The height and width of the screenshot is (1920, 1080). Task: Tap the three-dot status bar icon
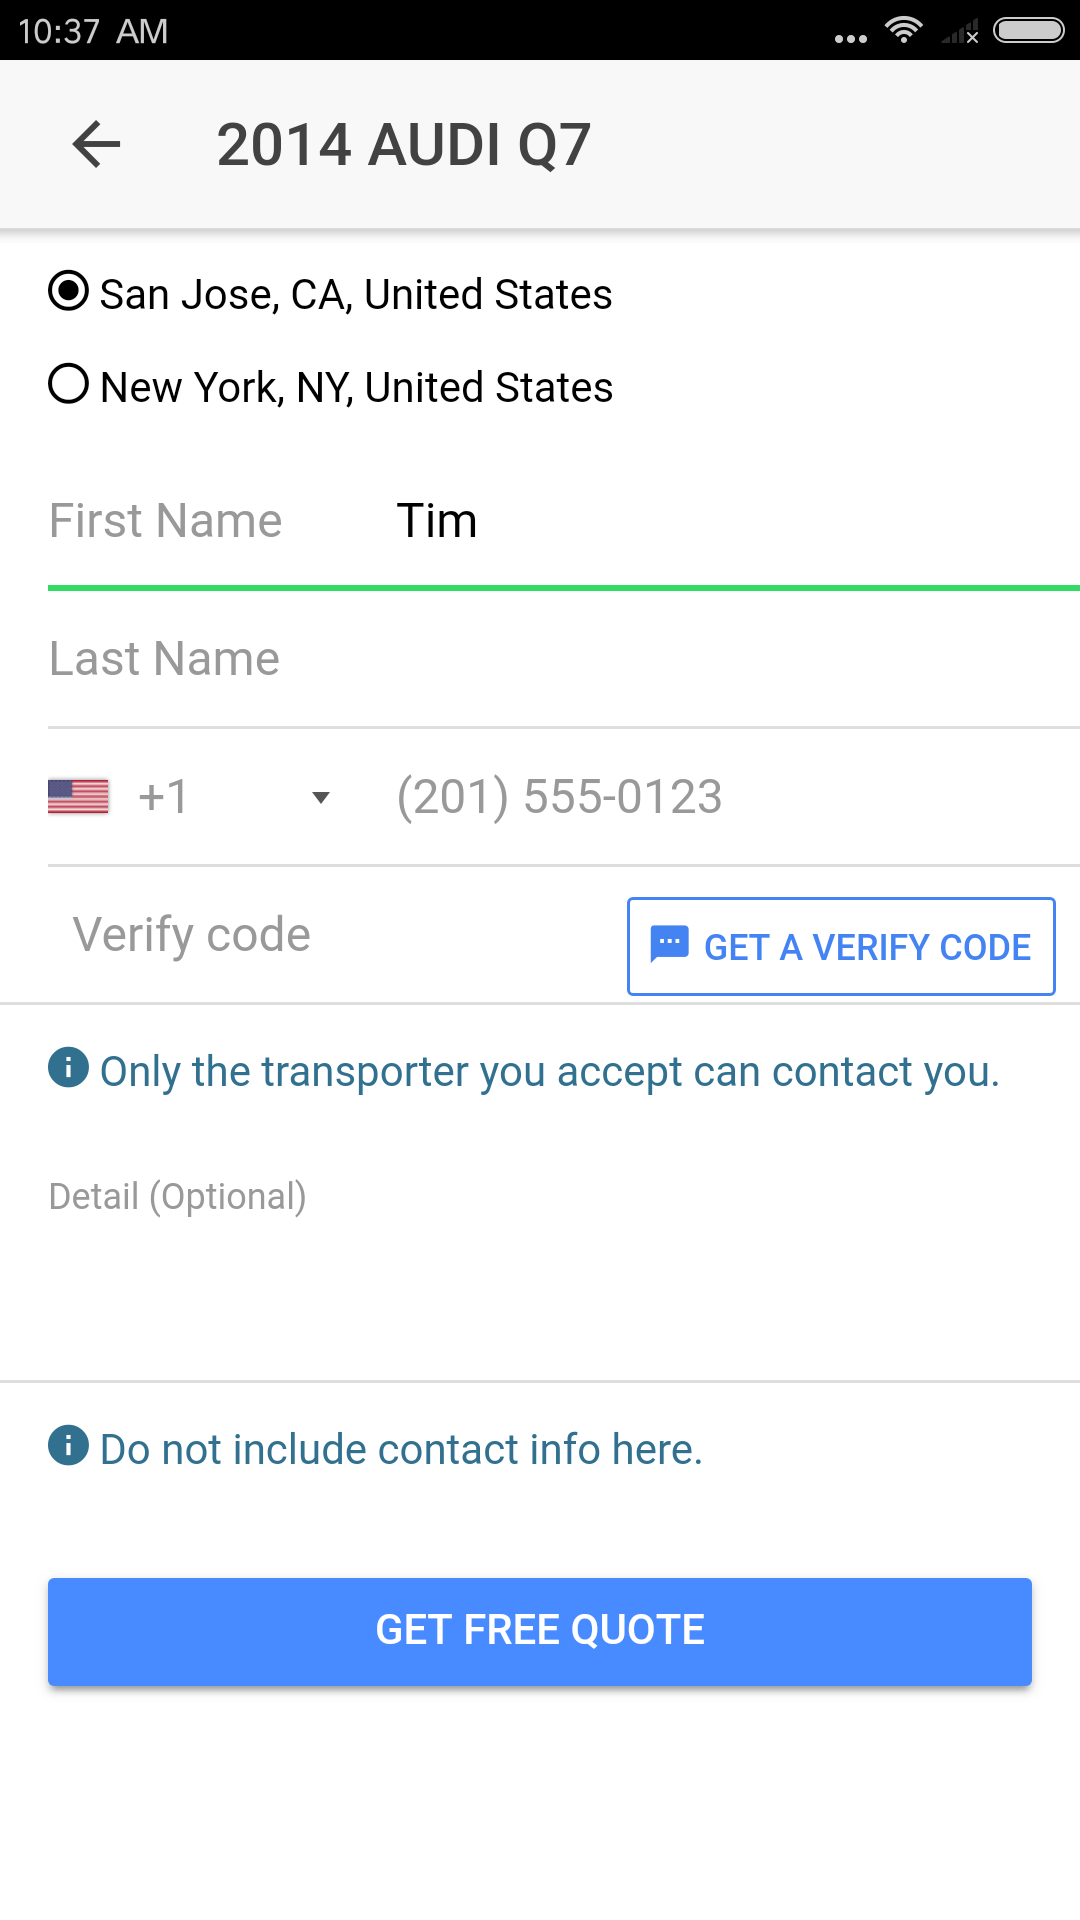[851, 39]
